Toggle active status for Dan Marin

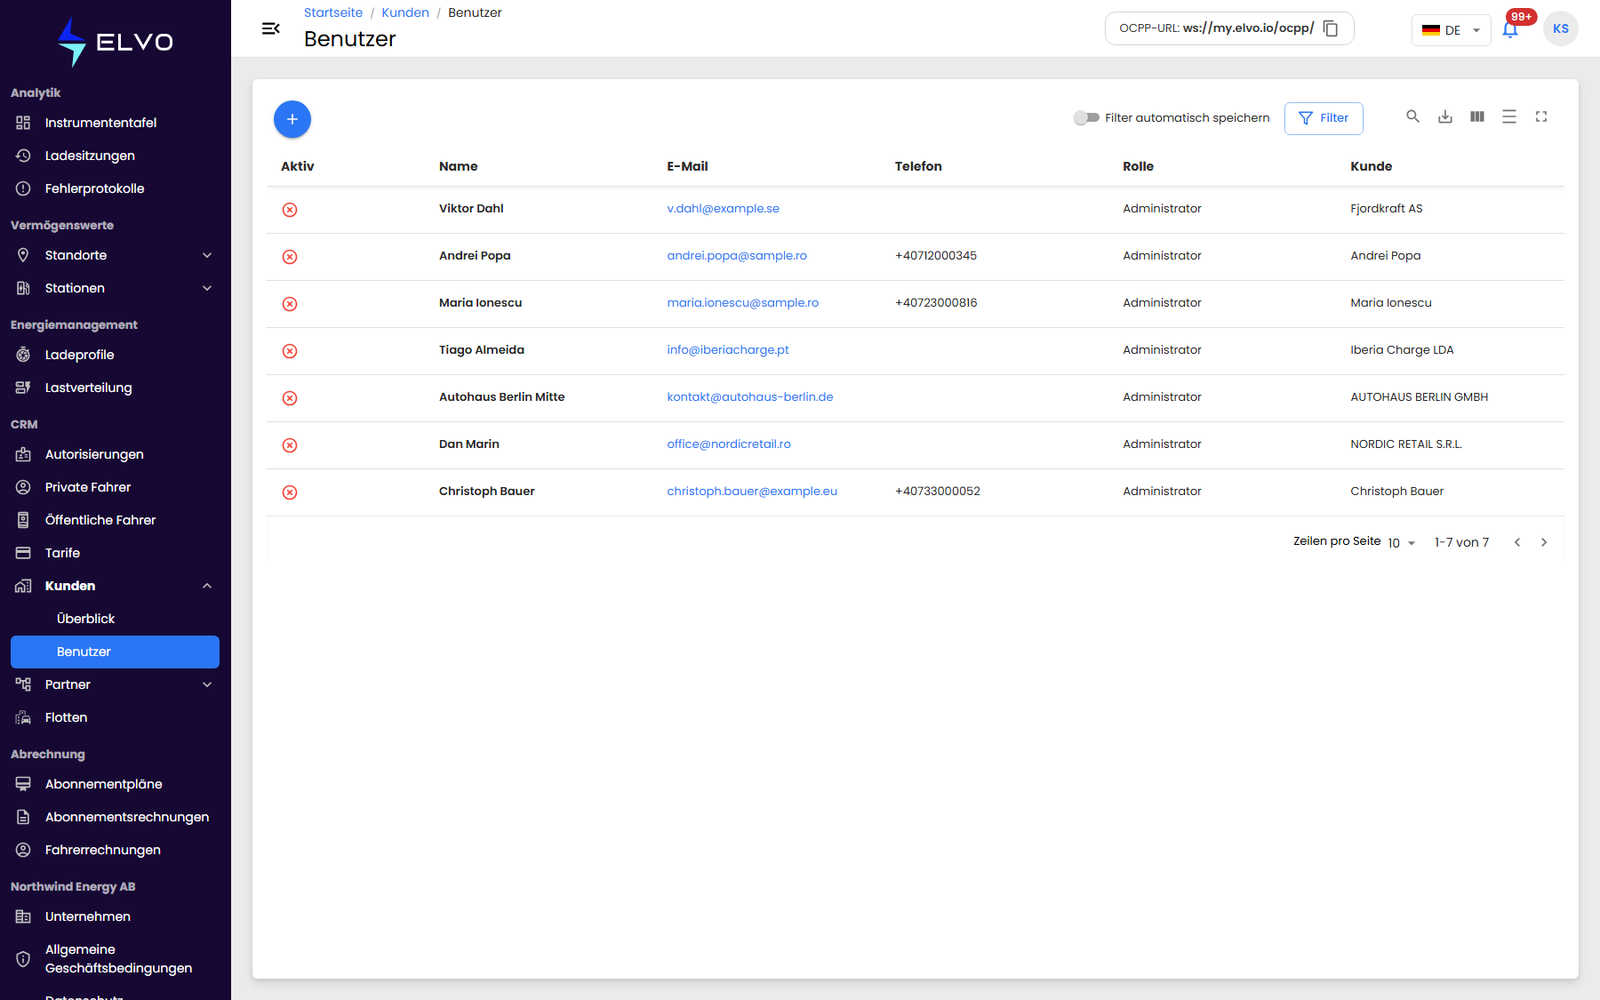[290, 445]
